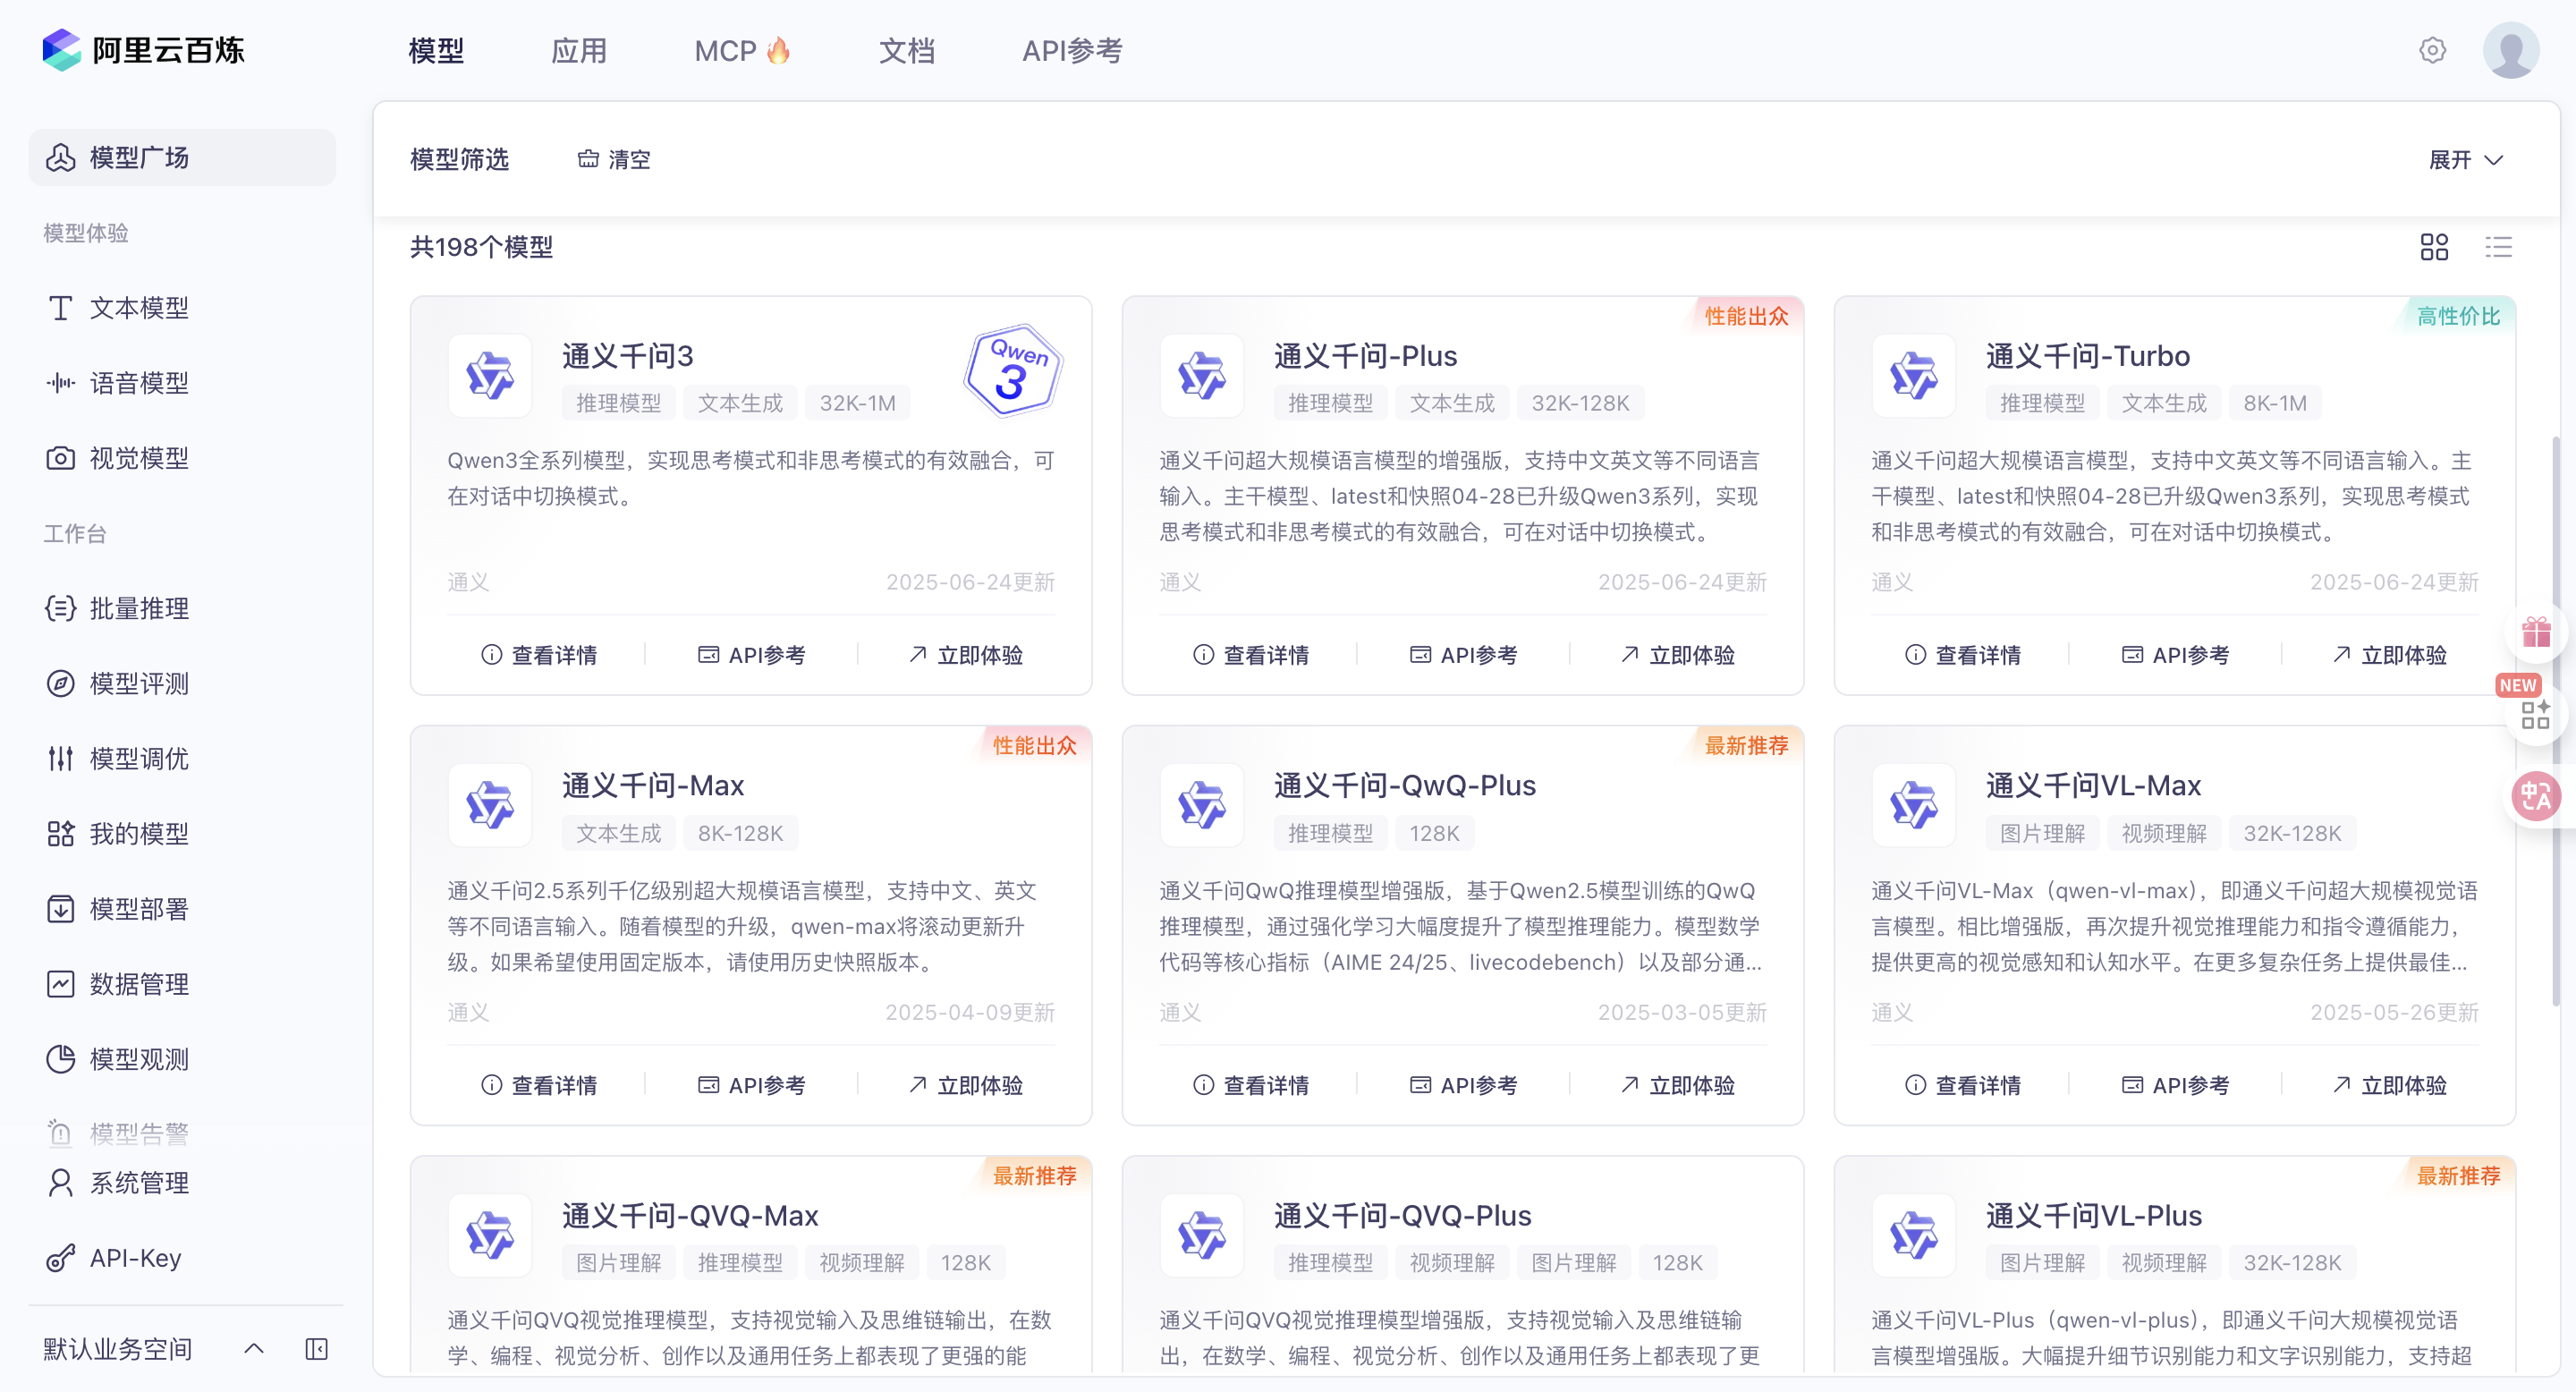Open 批量推理 in the sidebar
This screenshot has width=2576, height=1392.
(182, 608)
